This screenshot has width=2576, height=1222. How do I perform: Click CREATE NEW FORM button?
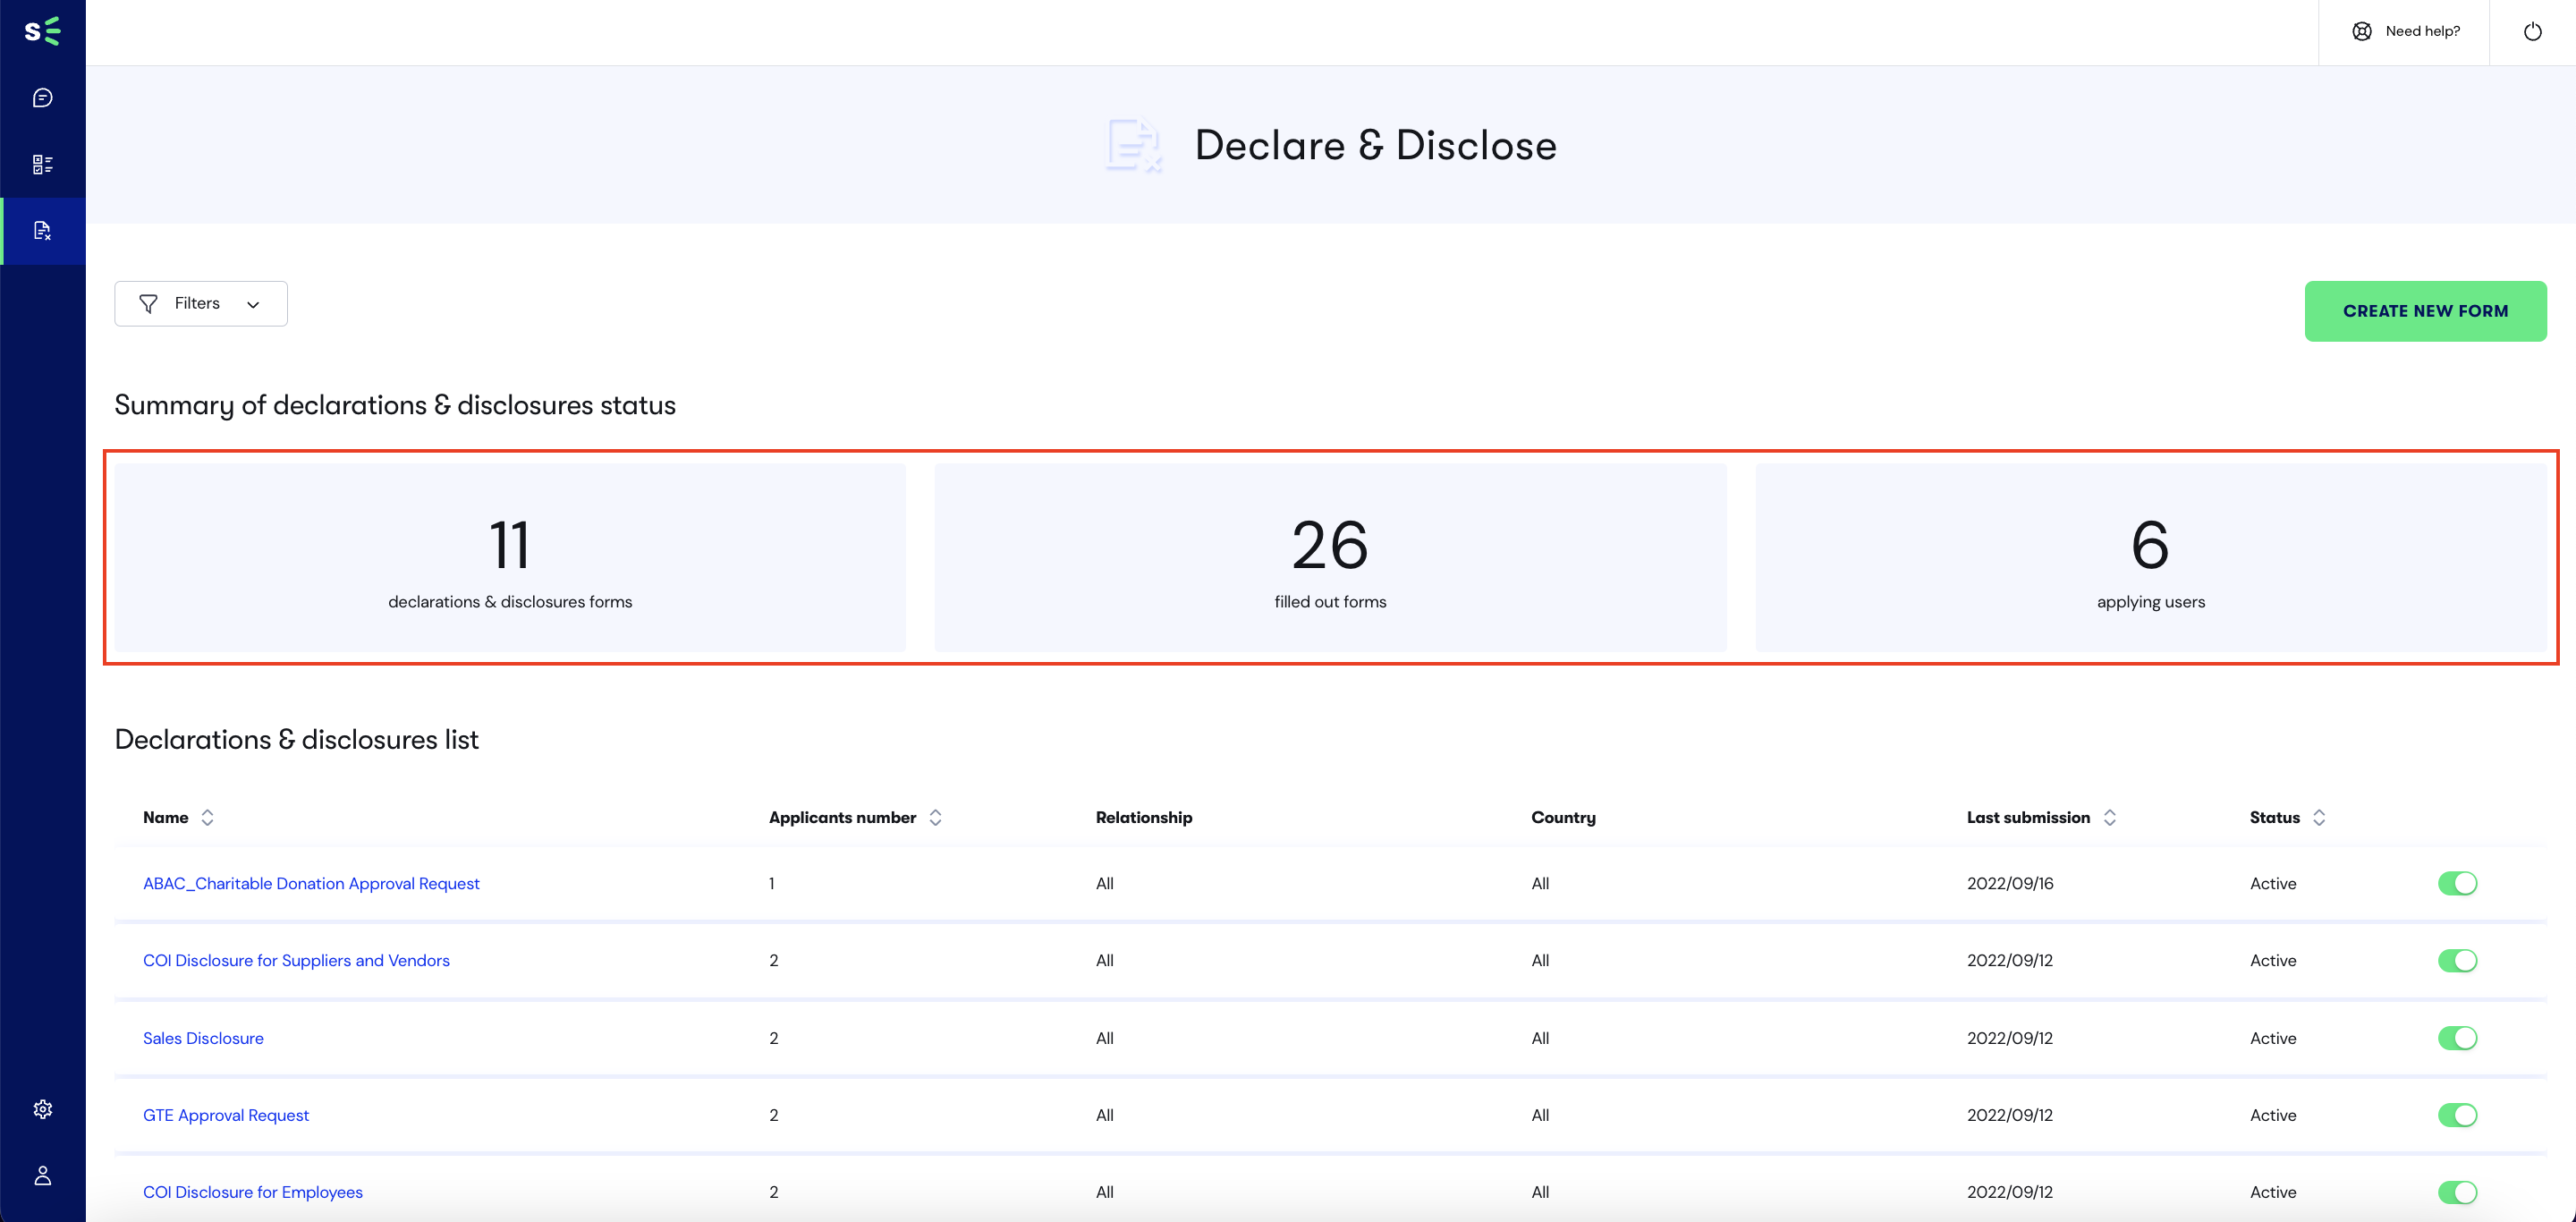tap(2427, 310)
